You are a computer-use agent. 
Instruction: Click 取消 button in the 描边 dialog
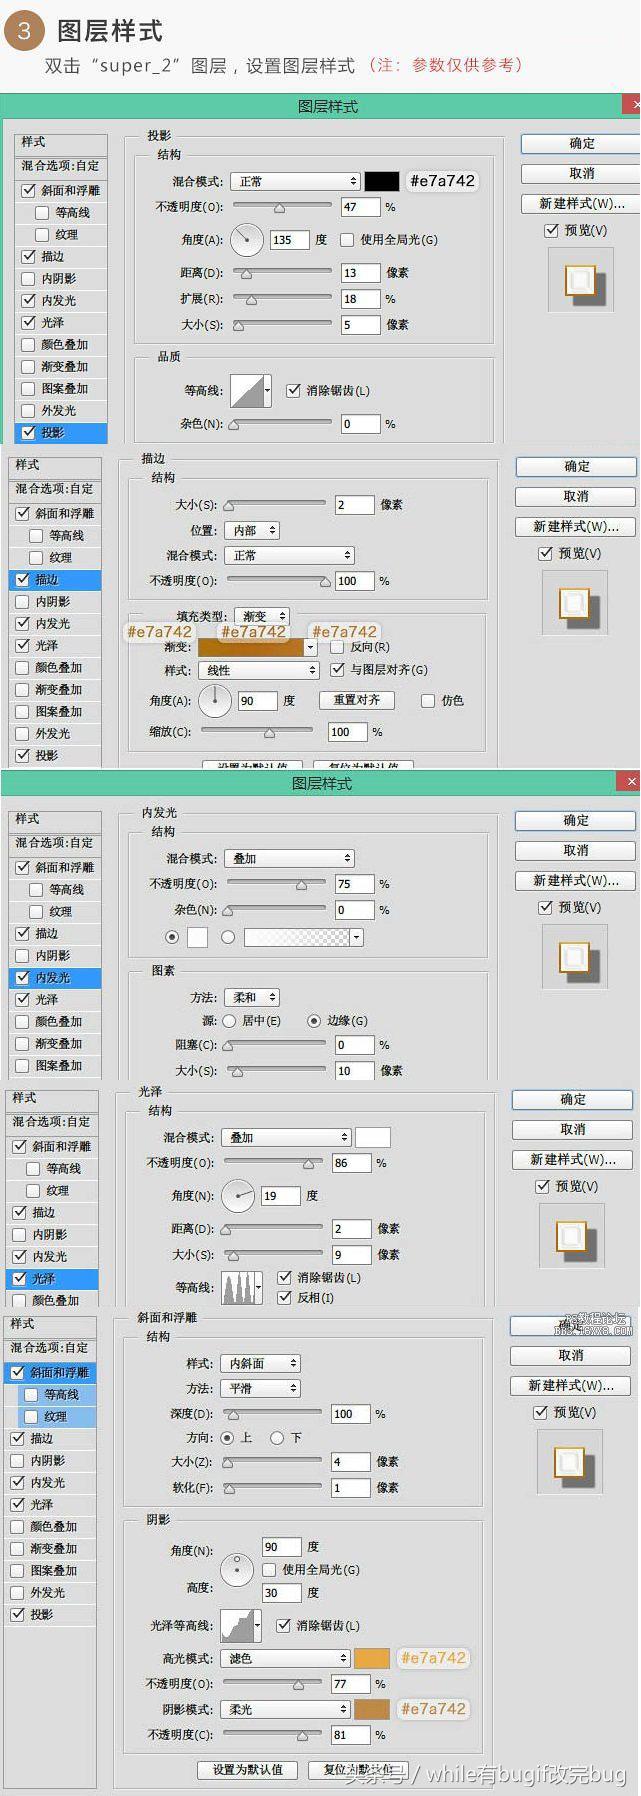click(575, 496)
